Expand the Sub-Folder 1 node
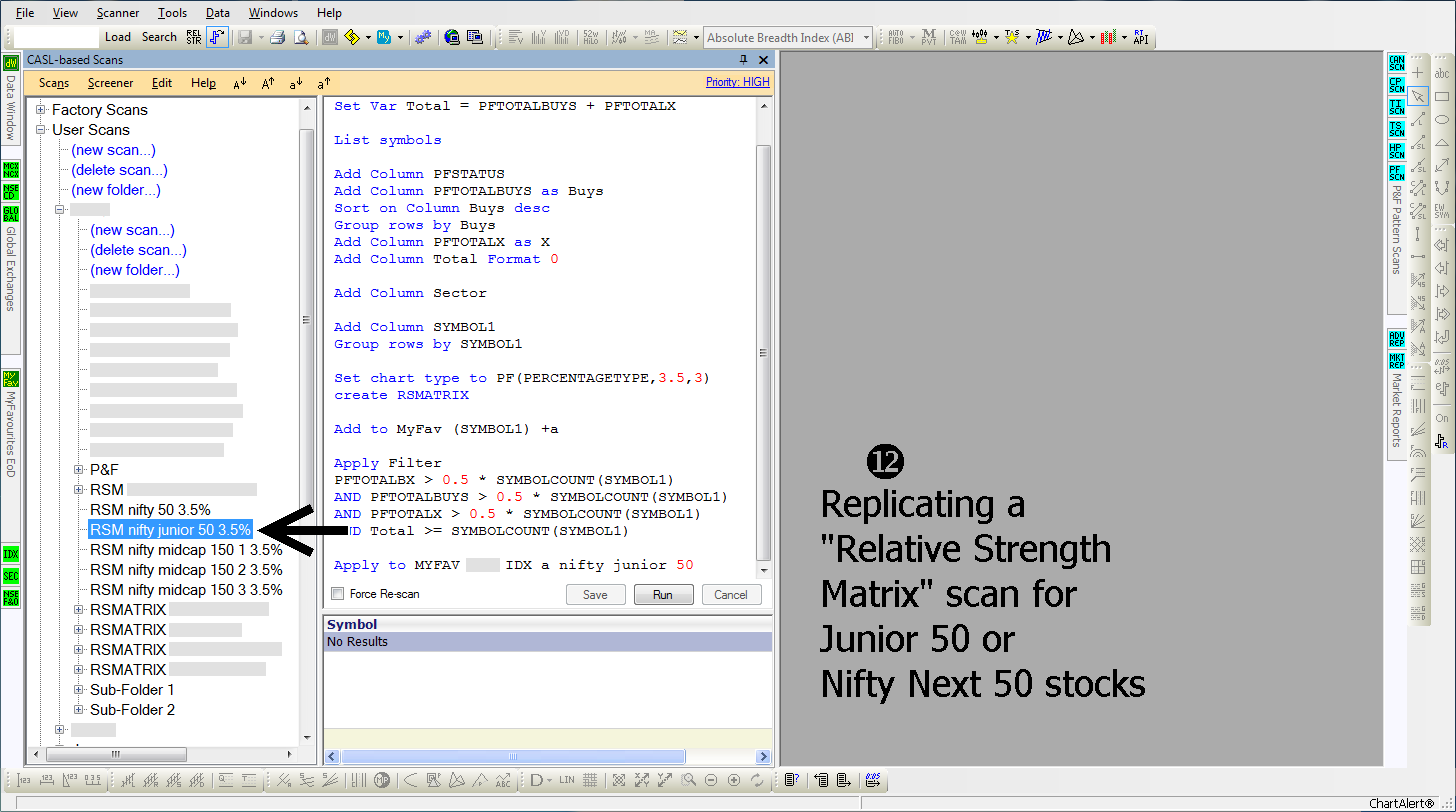Image resolution: width=1456 pixels, height=812 pixels. 79,689
